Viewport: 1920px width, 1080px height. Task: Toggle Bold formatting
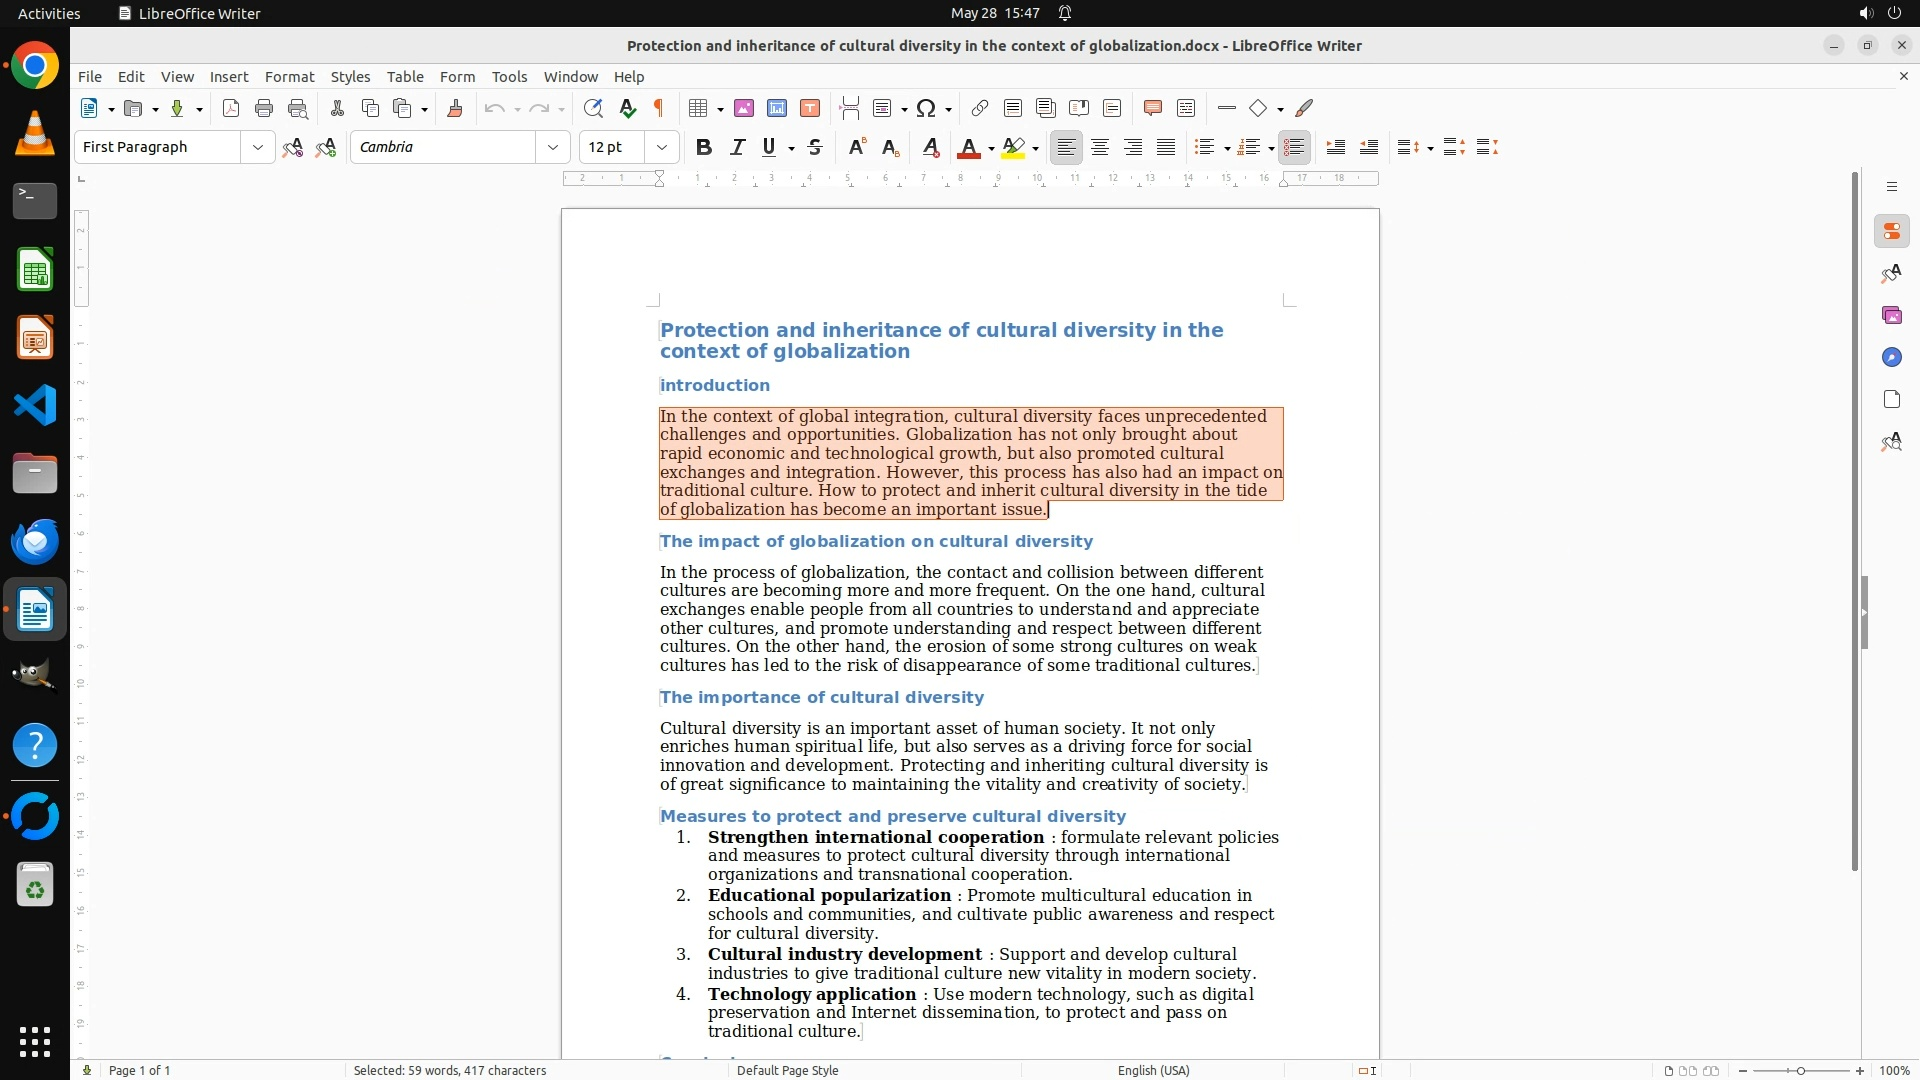click(x=704, y=147)
